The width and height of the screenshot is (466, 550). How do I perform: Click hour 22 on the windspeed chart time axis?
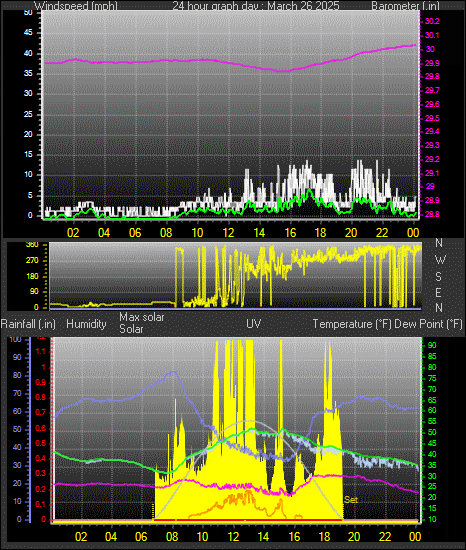(382, 233)
